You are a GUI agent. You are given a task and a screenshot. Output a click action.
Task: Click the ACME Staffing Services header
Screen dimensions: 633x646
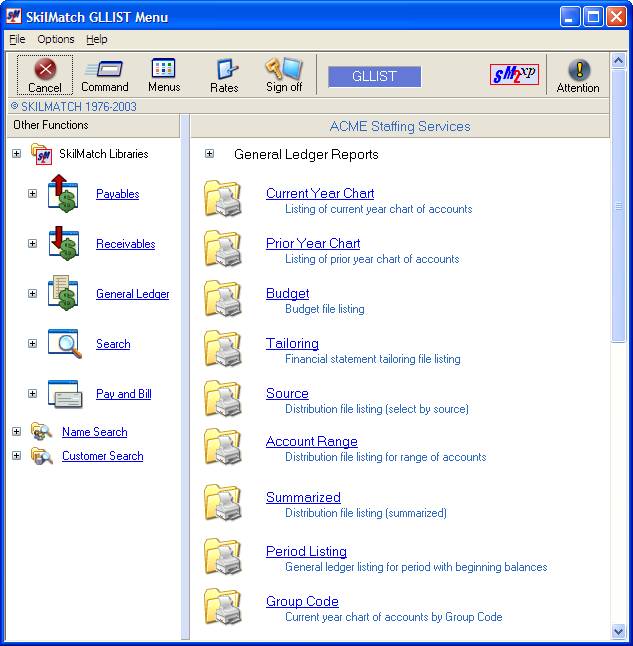(400, 126)
